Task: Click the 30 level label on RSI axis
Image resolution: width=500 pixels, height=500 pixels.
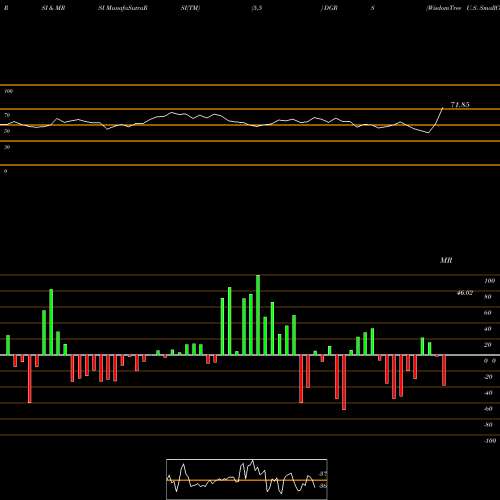Action: pyautogui.click(x=7, y=147)
